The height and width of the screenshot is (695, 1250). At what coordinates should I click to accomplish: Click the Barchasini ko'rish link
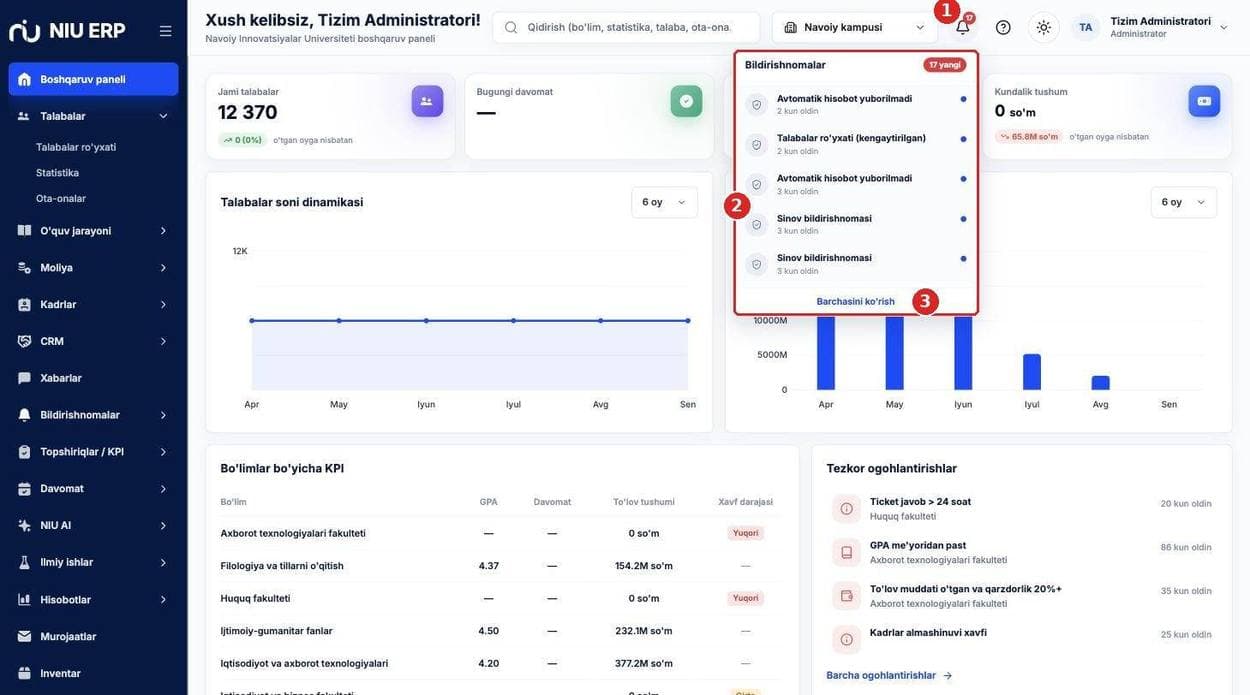(855, 301)
